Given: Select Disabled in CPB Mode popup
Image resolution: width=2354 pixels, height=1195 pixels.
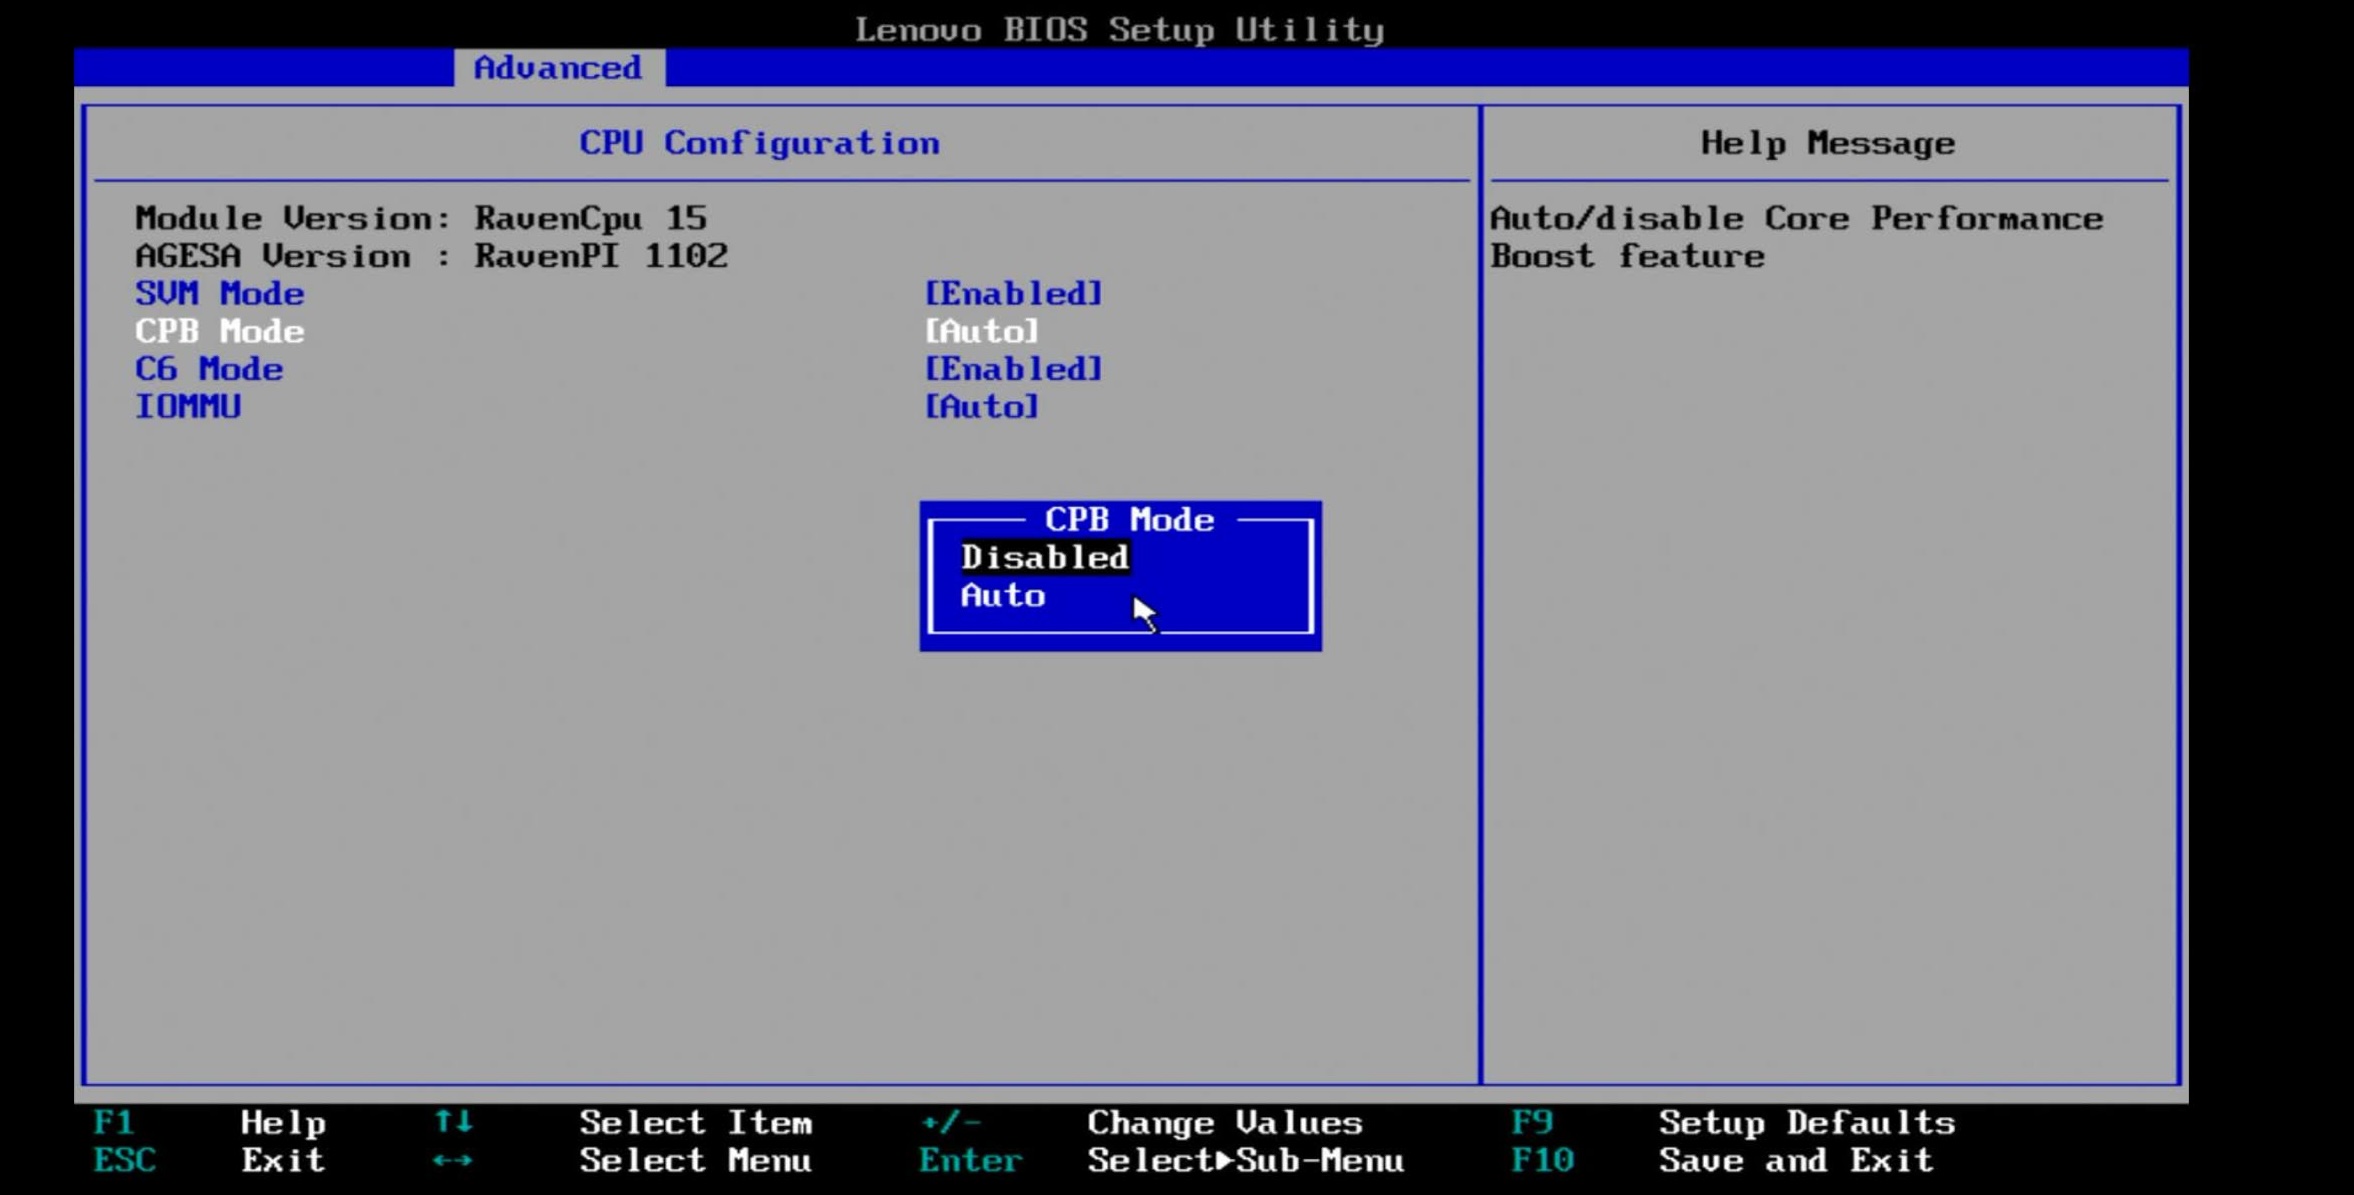Looking at the screenshot, I should coord(1044,557).
